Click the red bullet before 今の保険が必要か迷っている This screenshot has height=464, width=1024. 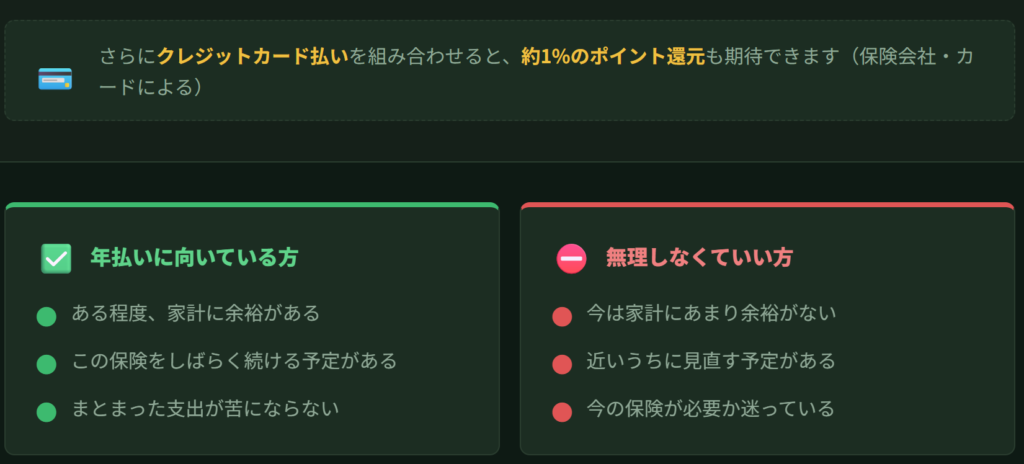tap(562, 411)
